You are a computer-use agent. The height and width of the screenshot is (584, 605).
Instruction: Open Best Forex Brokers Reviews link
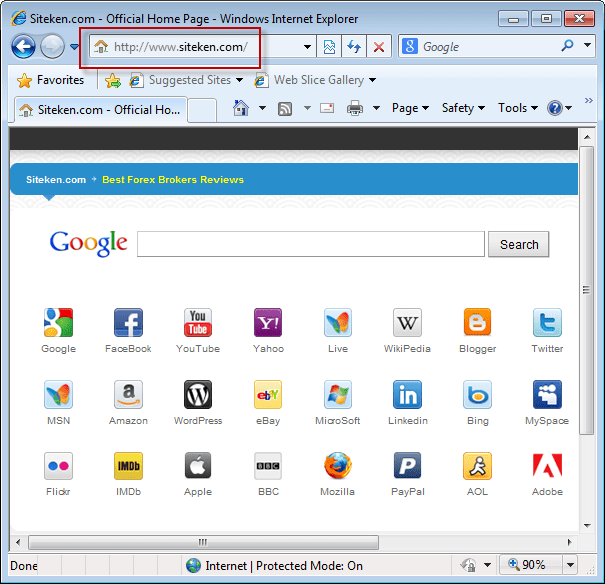tap(173, 180)
